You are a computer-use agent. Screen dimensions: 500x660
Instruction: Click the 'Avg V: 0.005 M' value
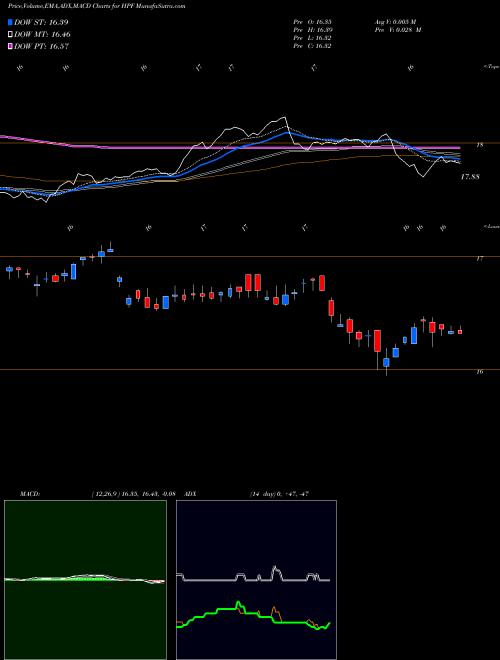point(397,22)
